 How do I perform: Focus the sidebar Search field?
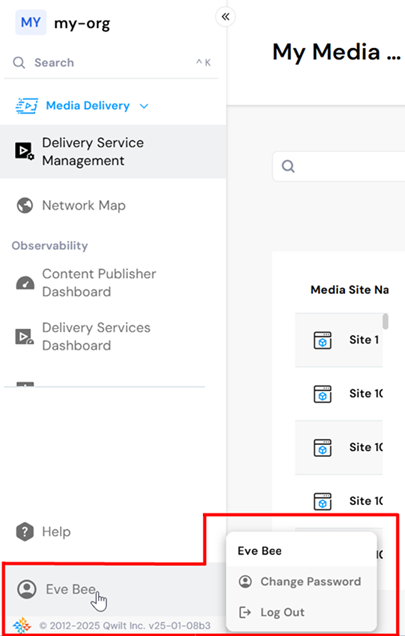point(111,62)
